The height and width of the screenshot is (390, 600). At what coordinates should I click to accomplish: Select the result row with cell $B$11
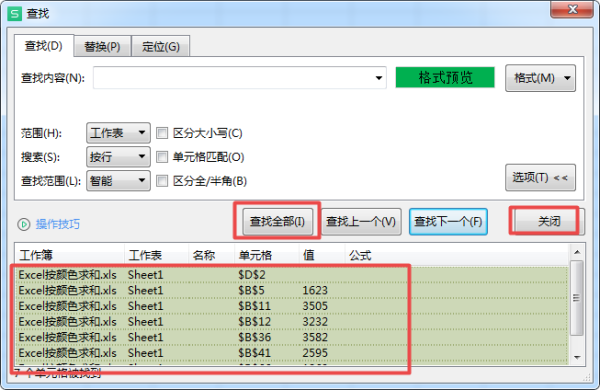[292, 306]
